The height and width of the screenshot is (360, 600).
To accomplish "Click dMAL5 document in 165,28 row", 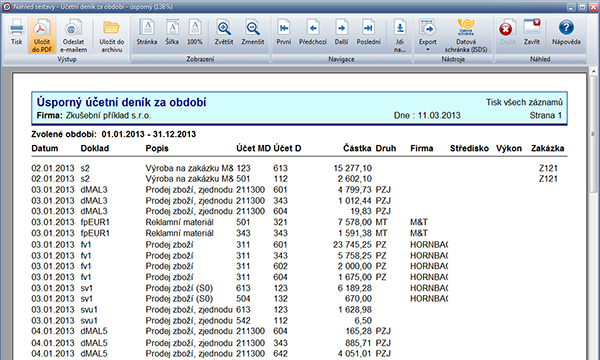I will click(94, 331).
